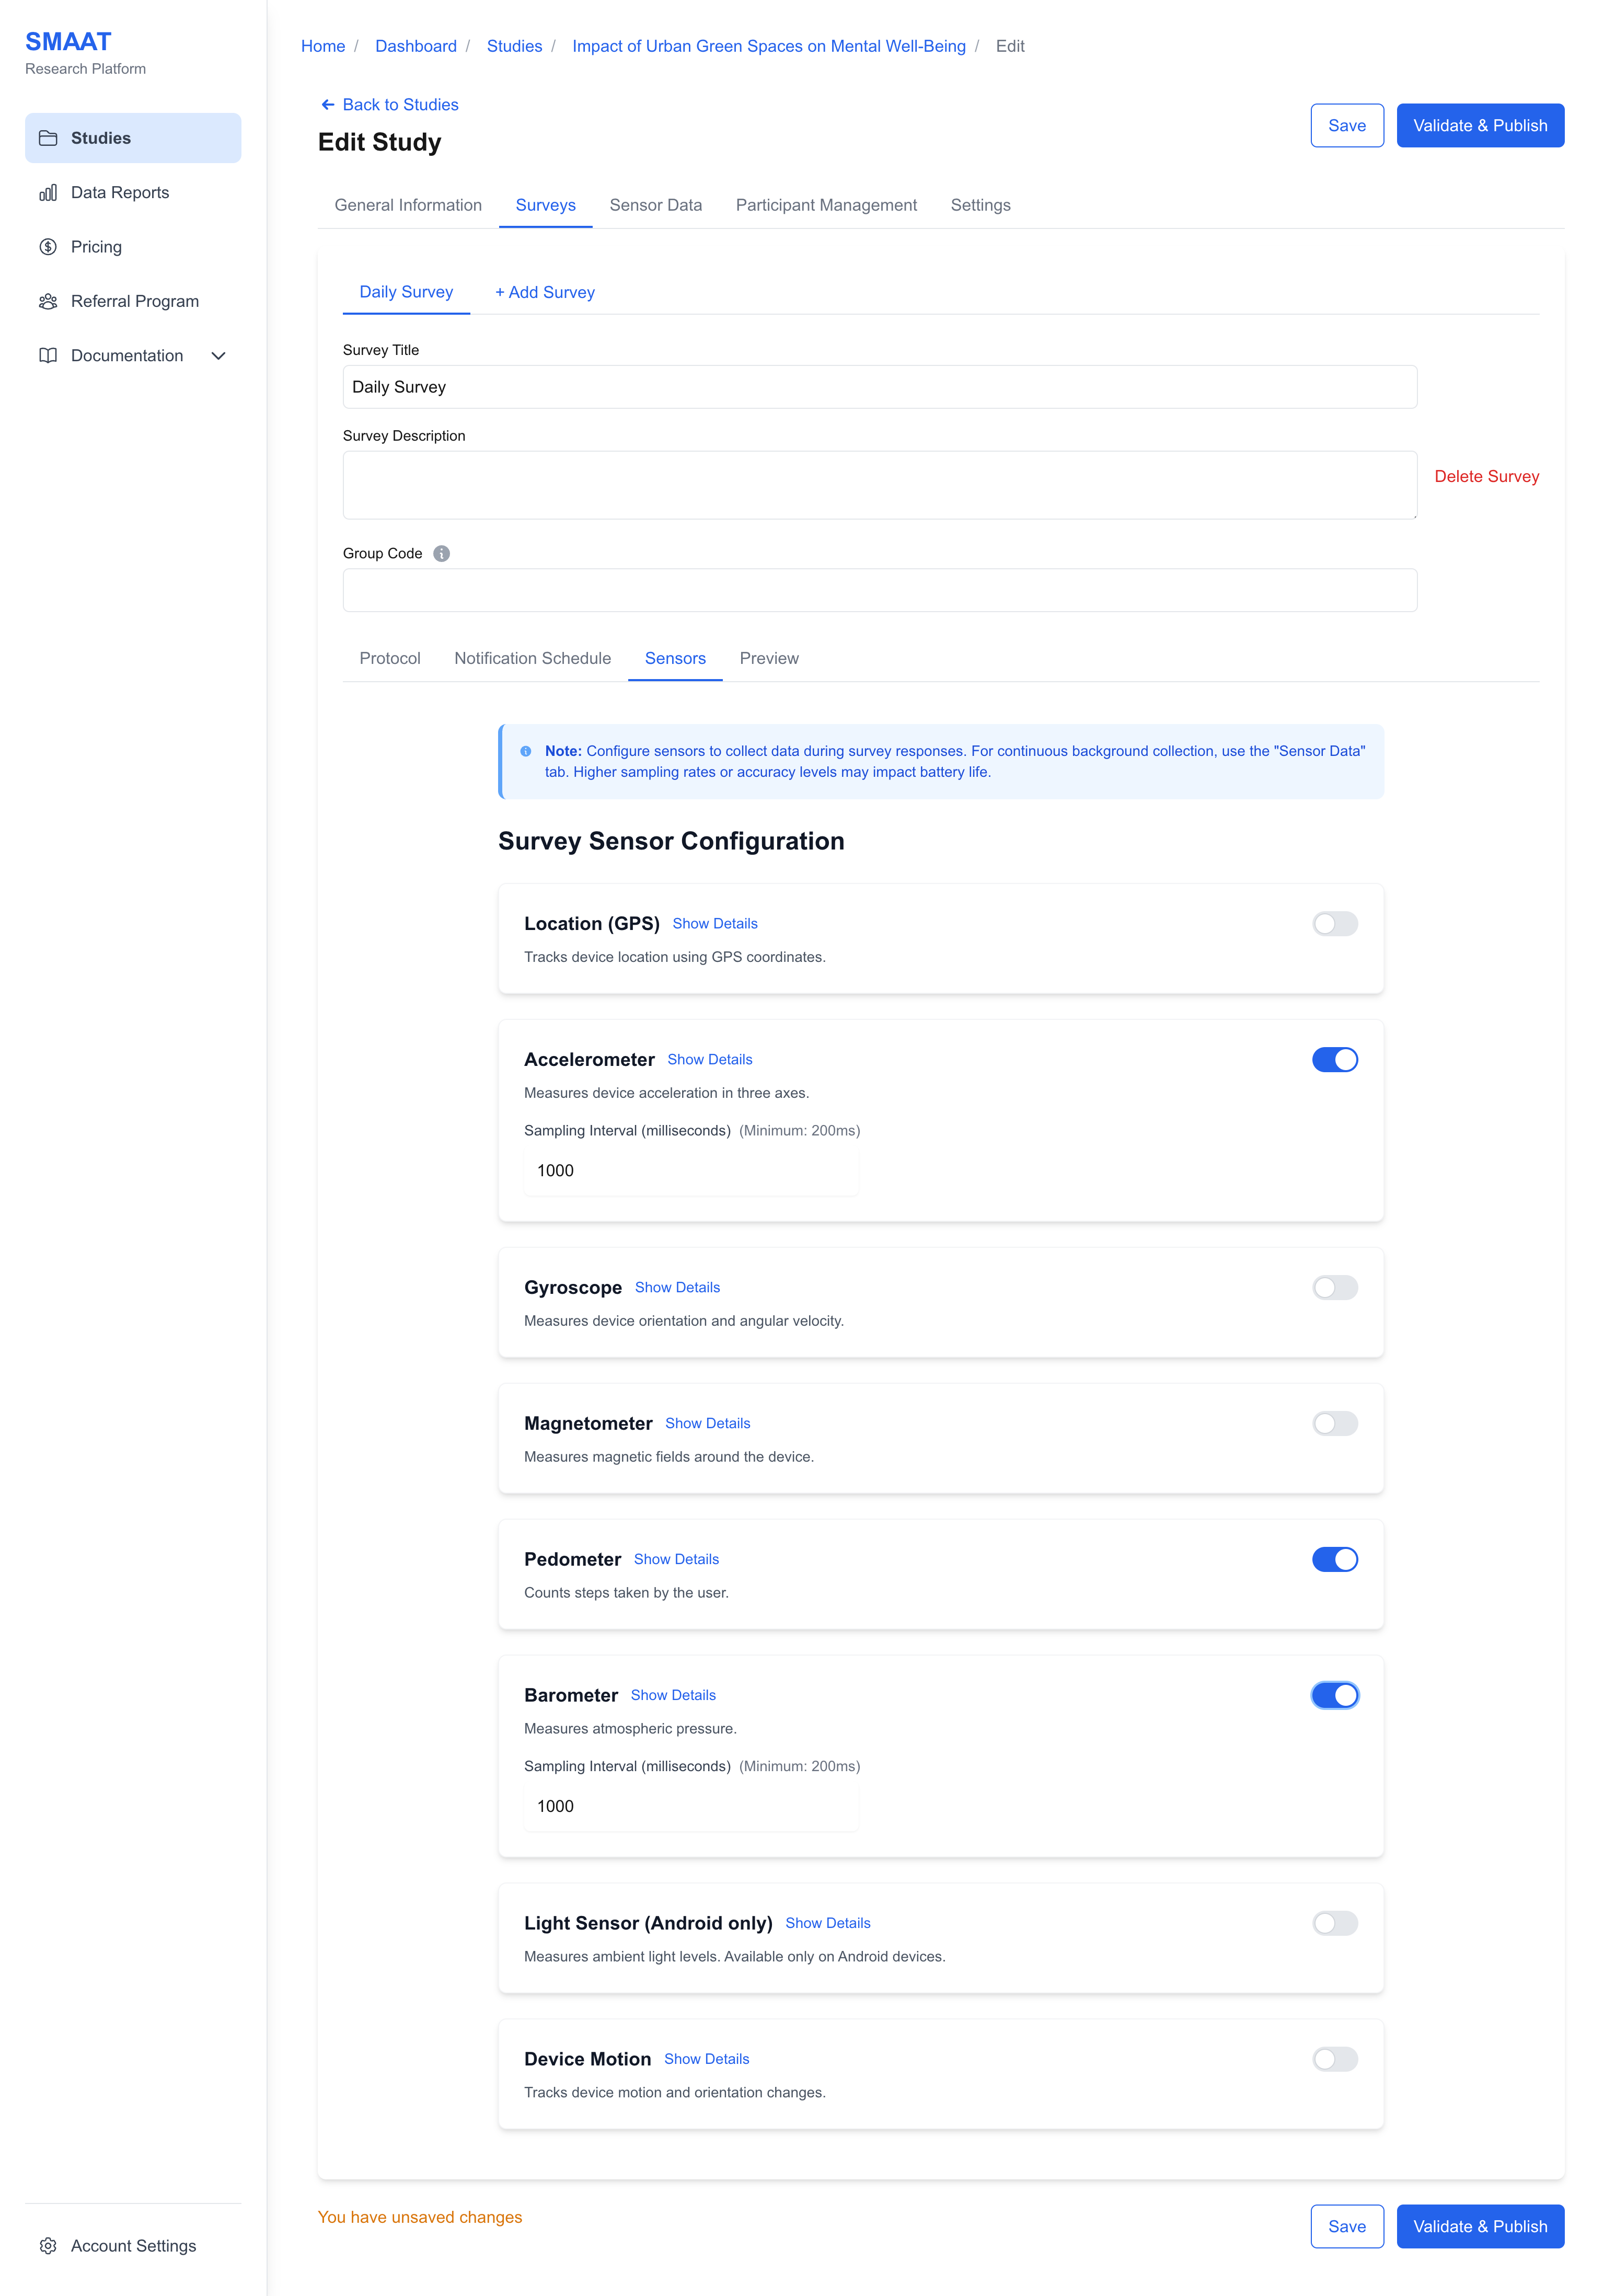Click the Documentation book icon
This screenshot has height=2296, width=1615.
(48, 356)
